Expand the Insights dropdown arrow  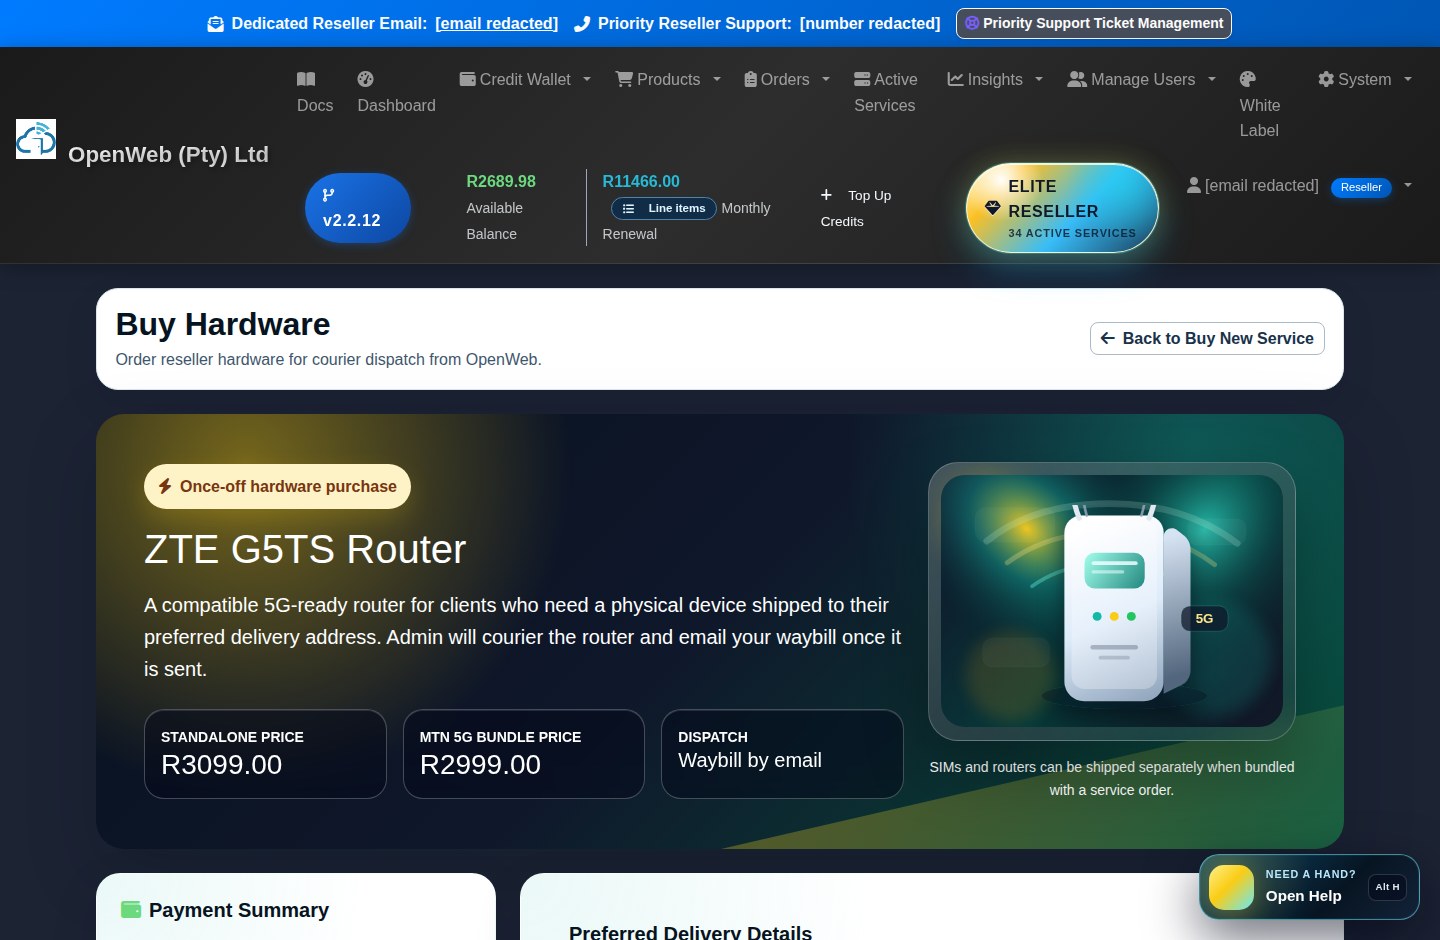[1039, 79]
